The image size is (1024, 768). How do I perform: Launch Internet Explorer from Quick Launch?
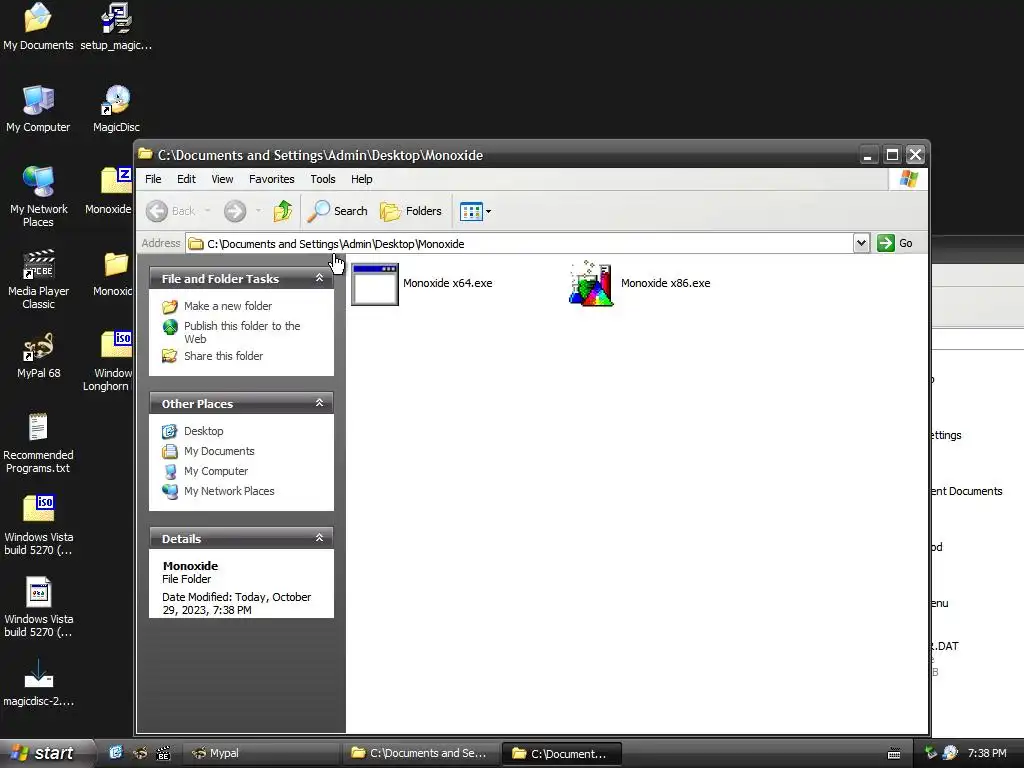116,753
